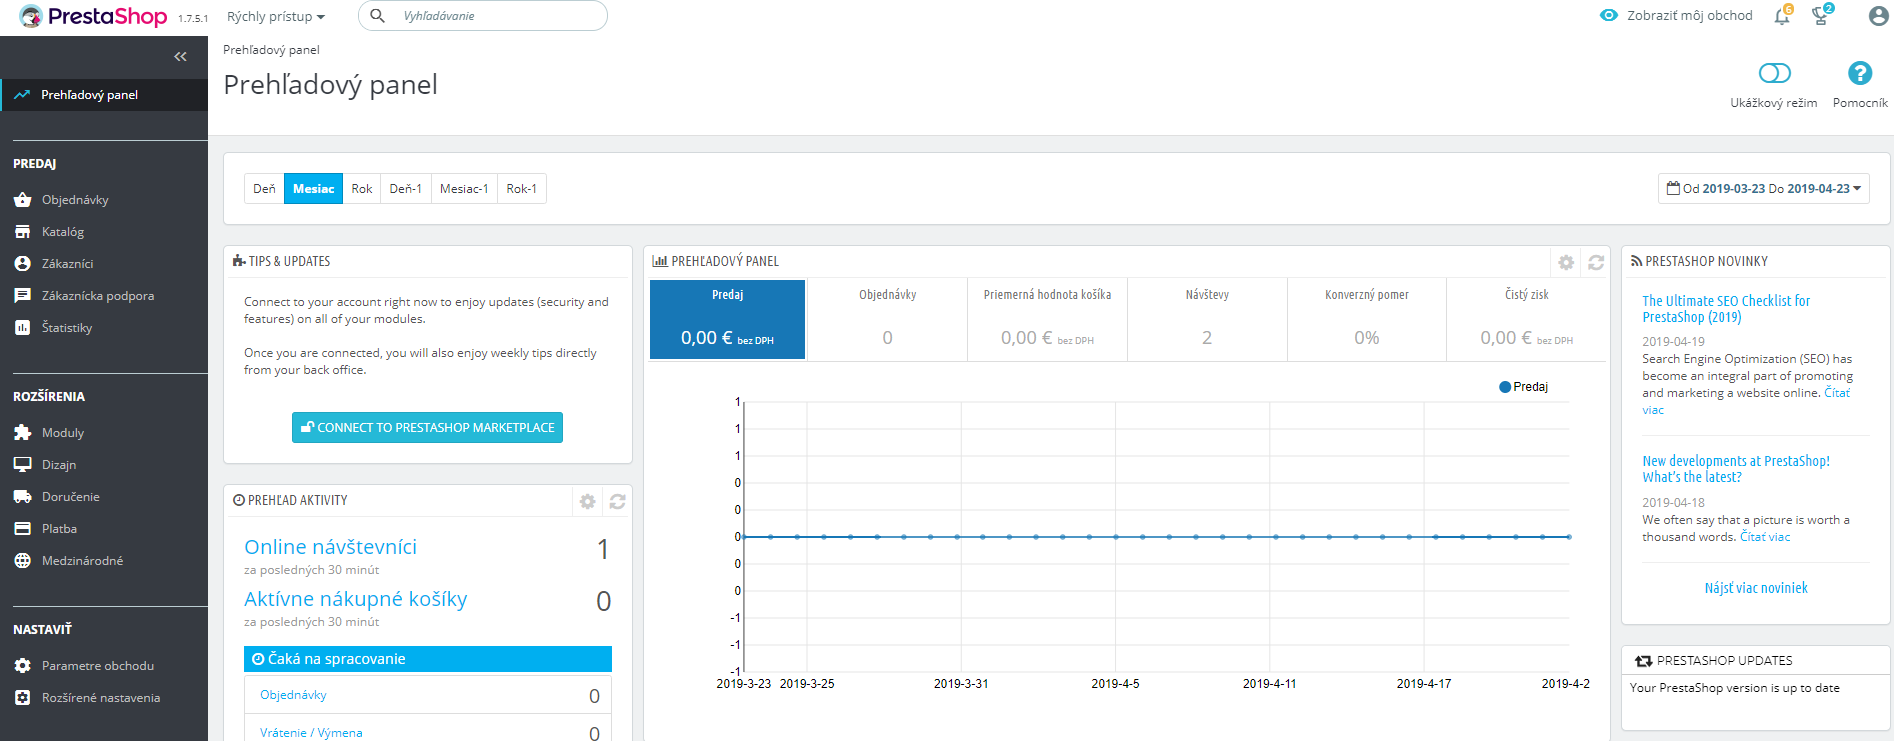Click Nájsť viac noviniek link
The height and width of the screenshot is (741, 1894).
point(1756,588)
